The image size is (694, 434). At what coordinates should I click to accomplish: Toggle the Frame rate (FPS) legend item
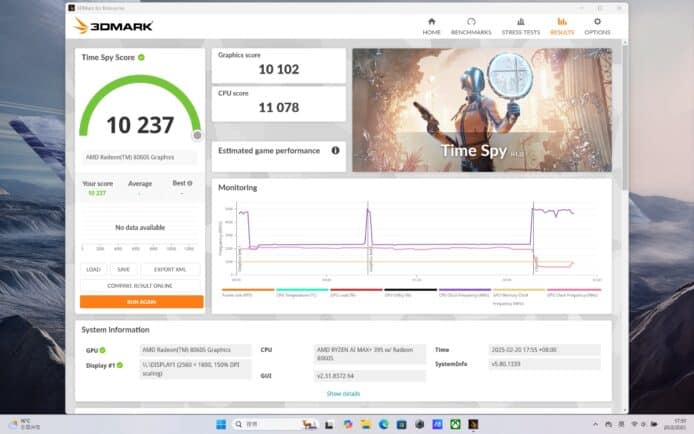[245, 293]
